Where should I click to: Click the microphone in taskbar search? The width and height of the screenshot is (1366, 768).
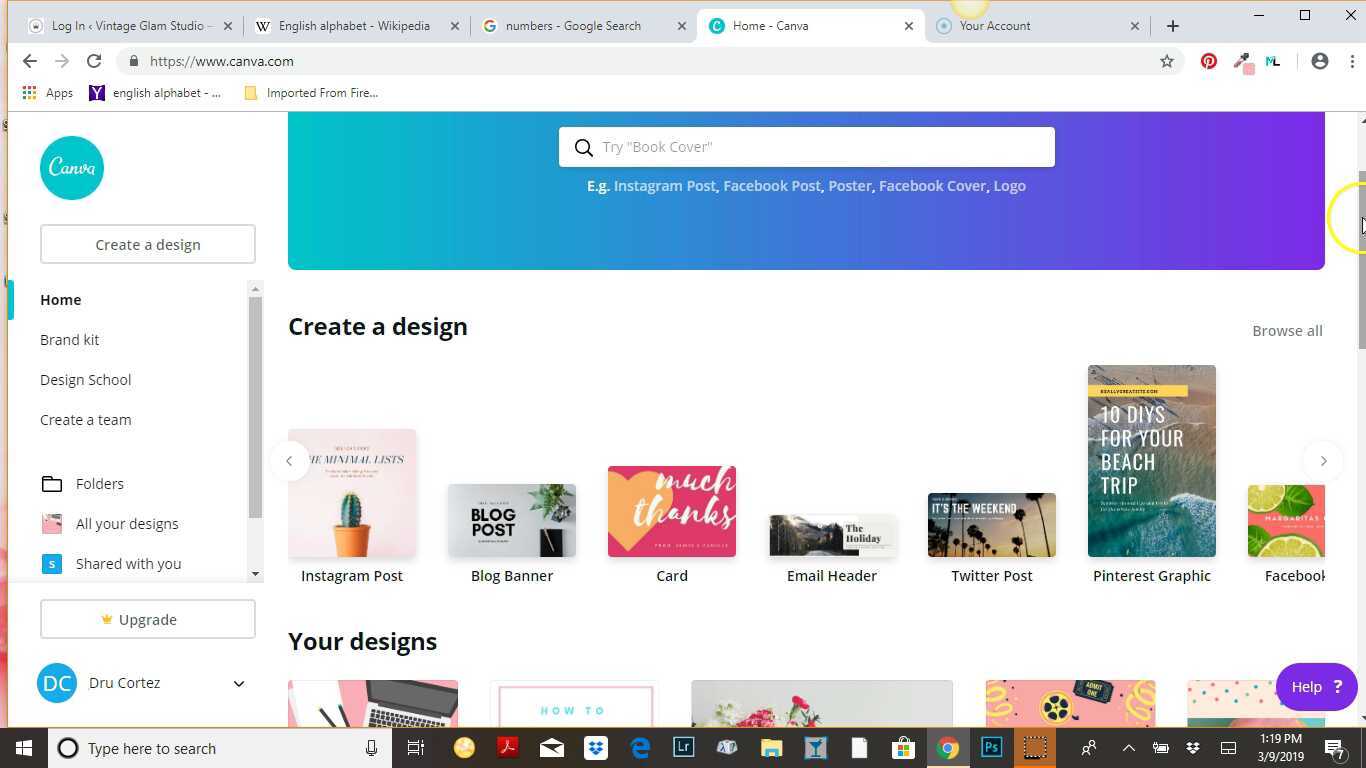point(371,748)
